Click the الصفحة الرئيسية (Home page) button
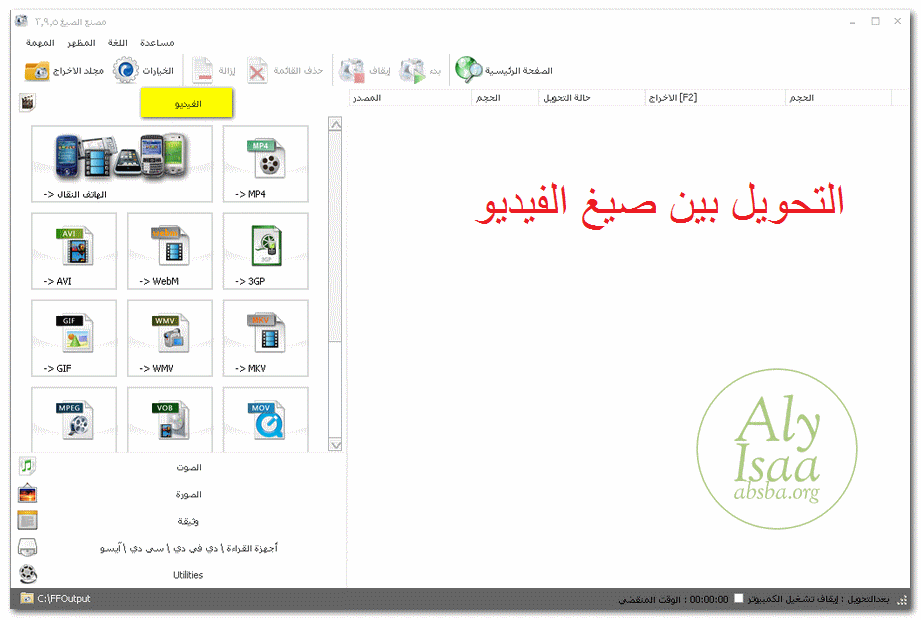The height and width of the screenshot is (620, 921). pyautogui.click(x=504, y=71)
